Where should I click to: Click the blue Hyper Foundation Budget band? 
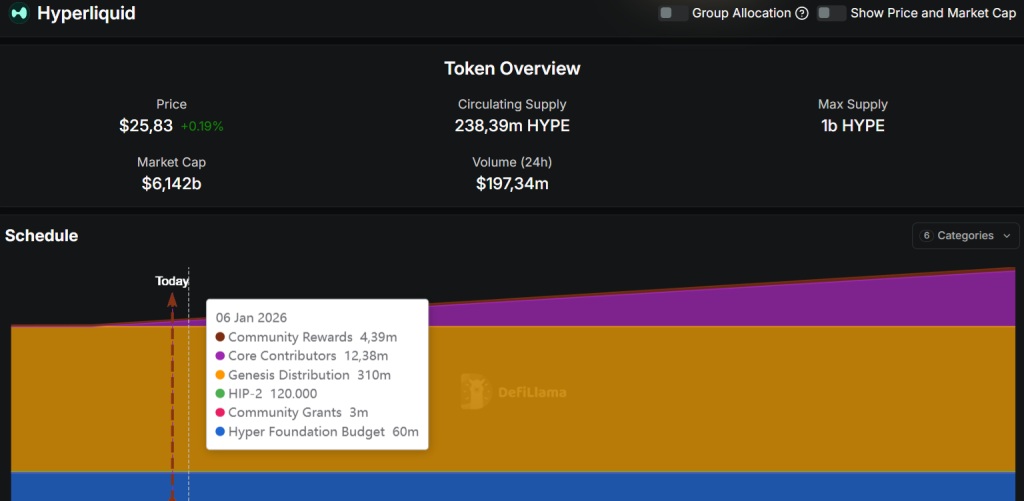point(600,486)
